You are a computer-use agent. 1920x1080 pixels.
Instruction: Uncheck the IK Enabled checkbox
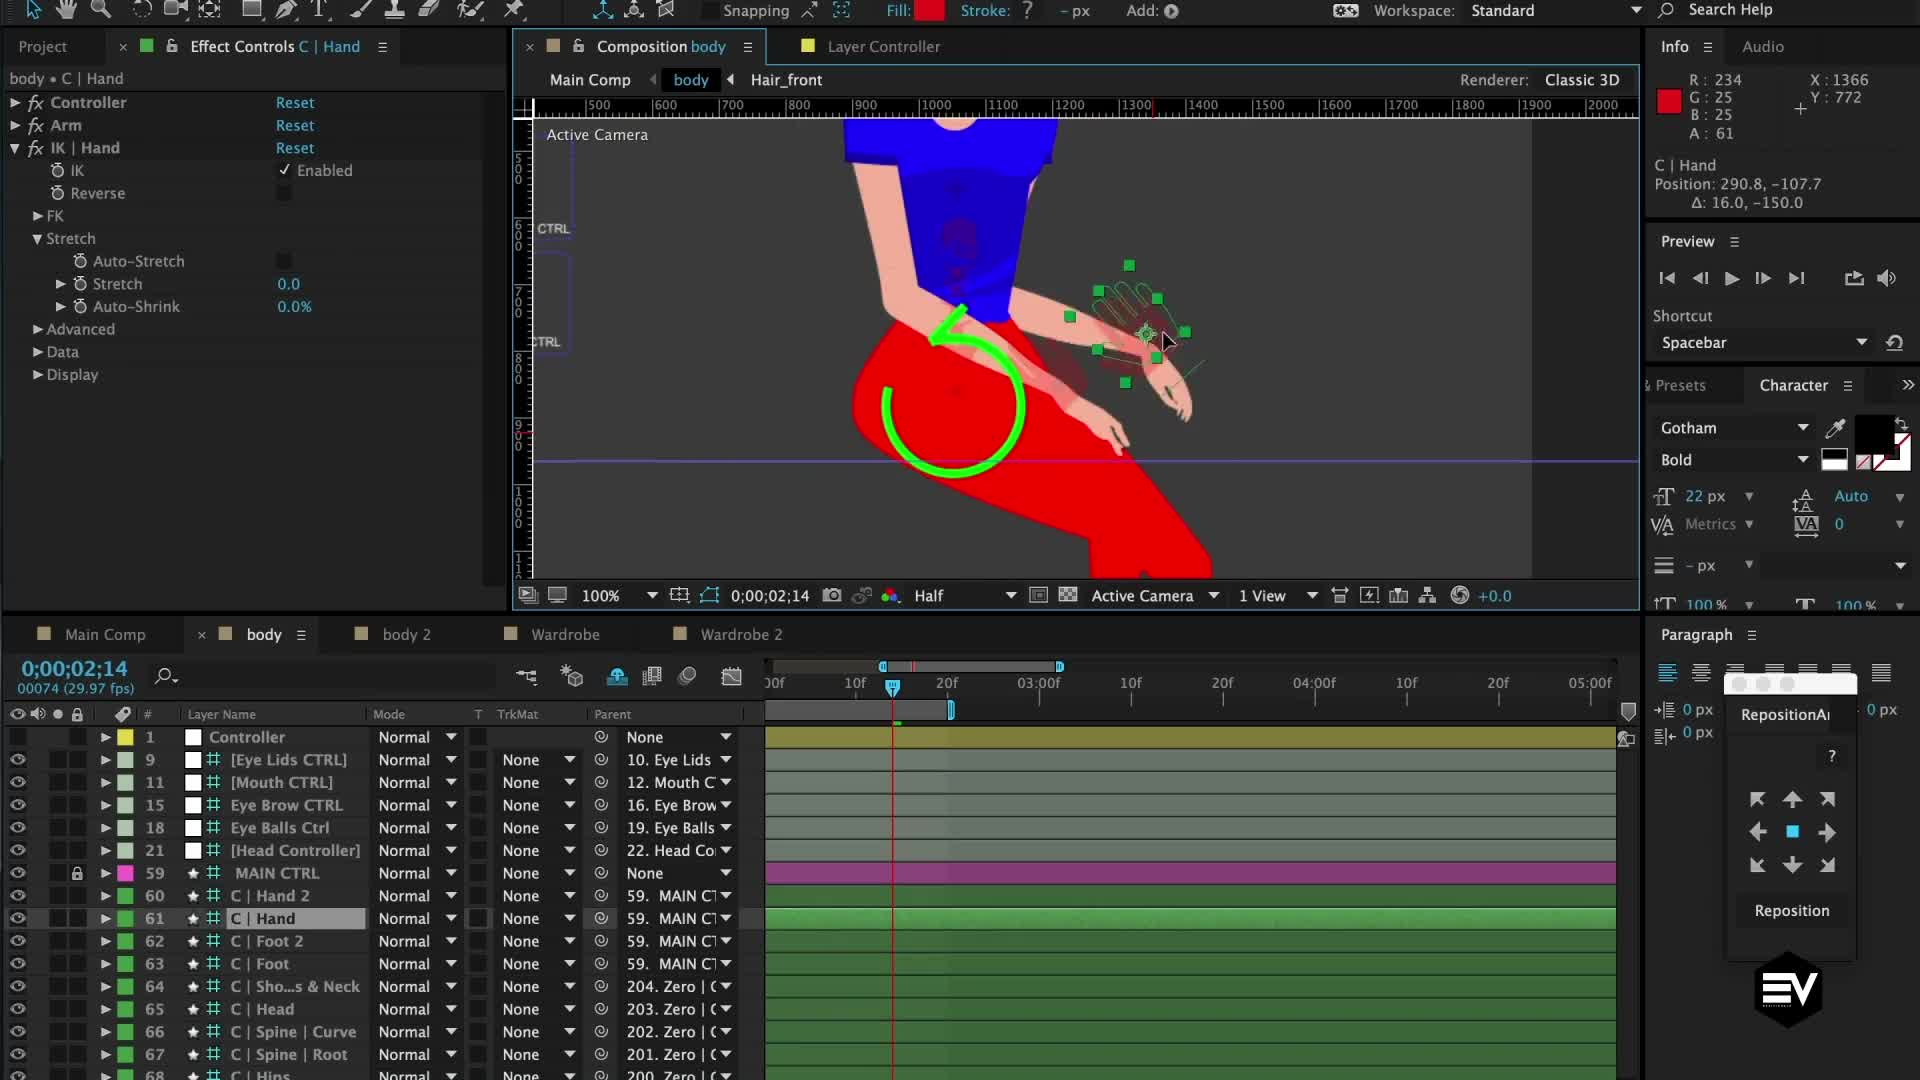point(284,170)
